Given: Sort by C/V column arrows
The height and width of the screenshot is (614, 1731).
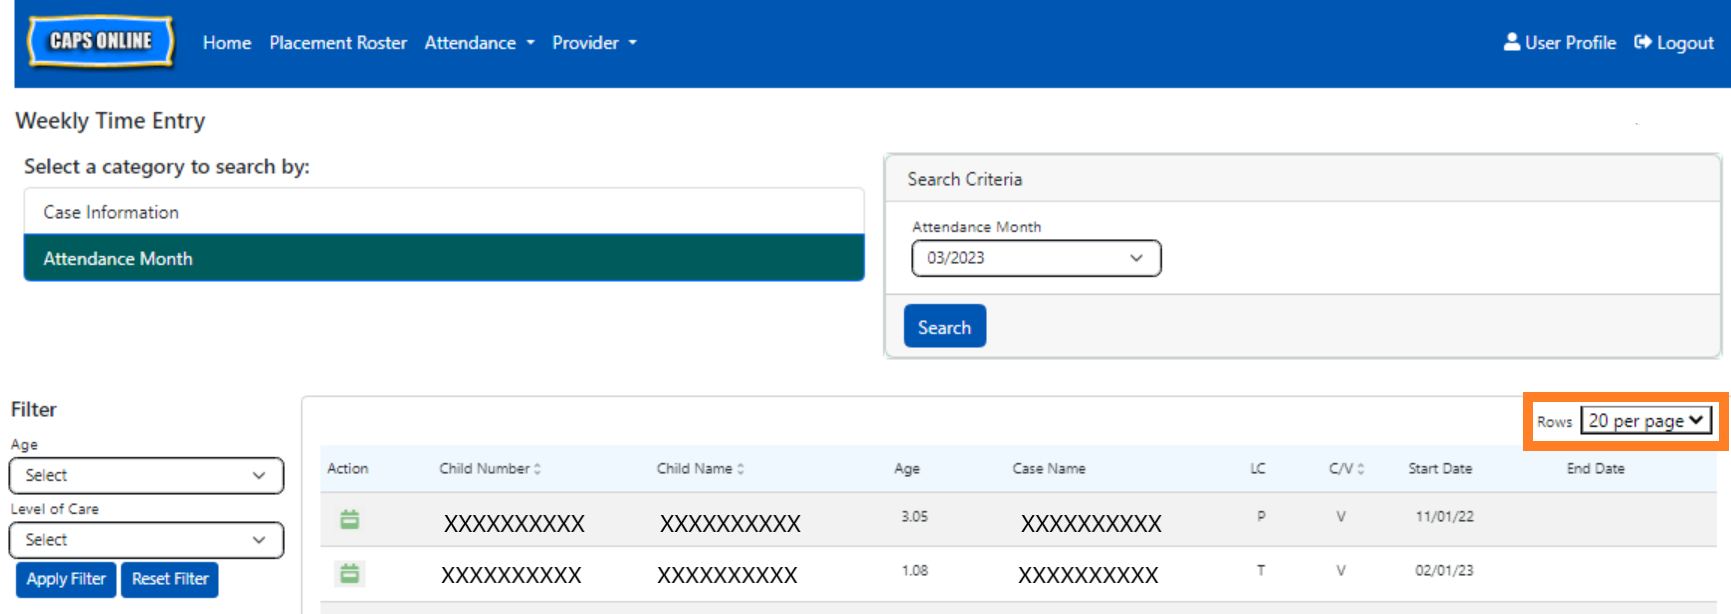Looking at the screenshot, I should coord(1360,469).
